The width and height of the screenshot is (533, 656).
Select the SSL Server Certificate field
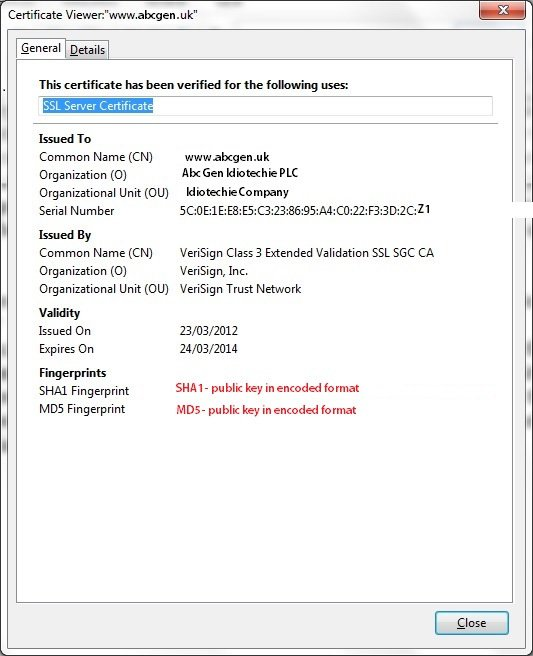tap(265, 106)
